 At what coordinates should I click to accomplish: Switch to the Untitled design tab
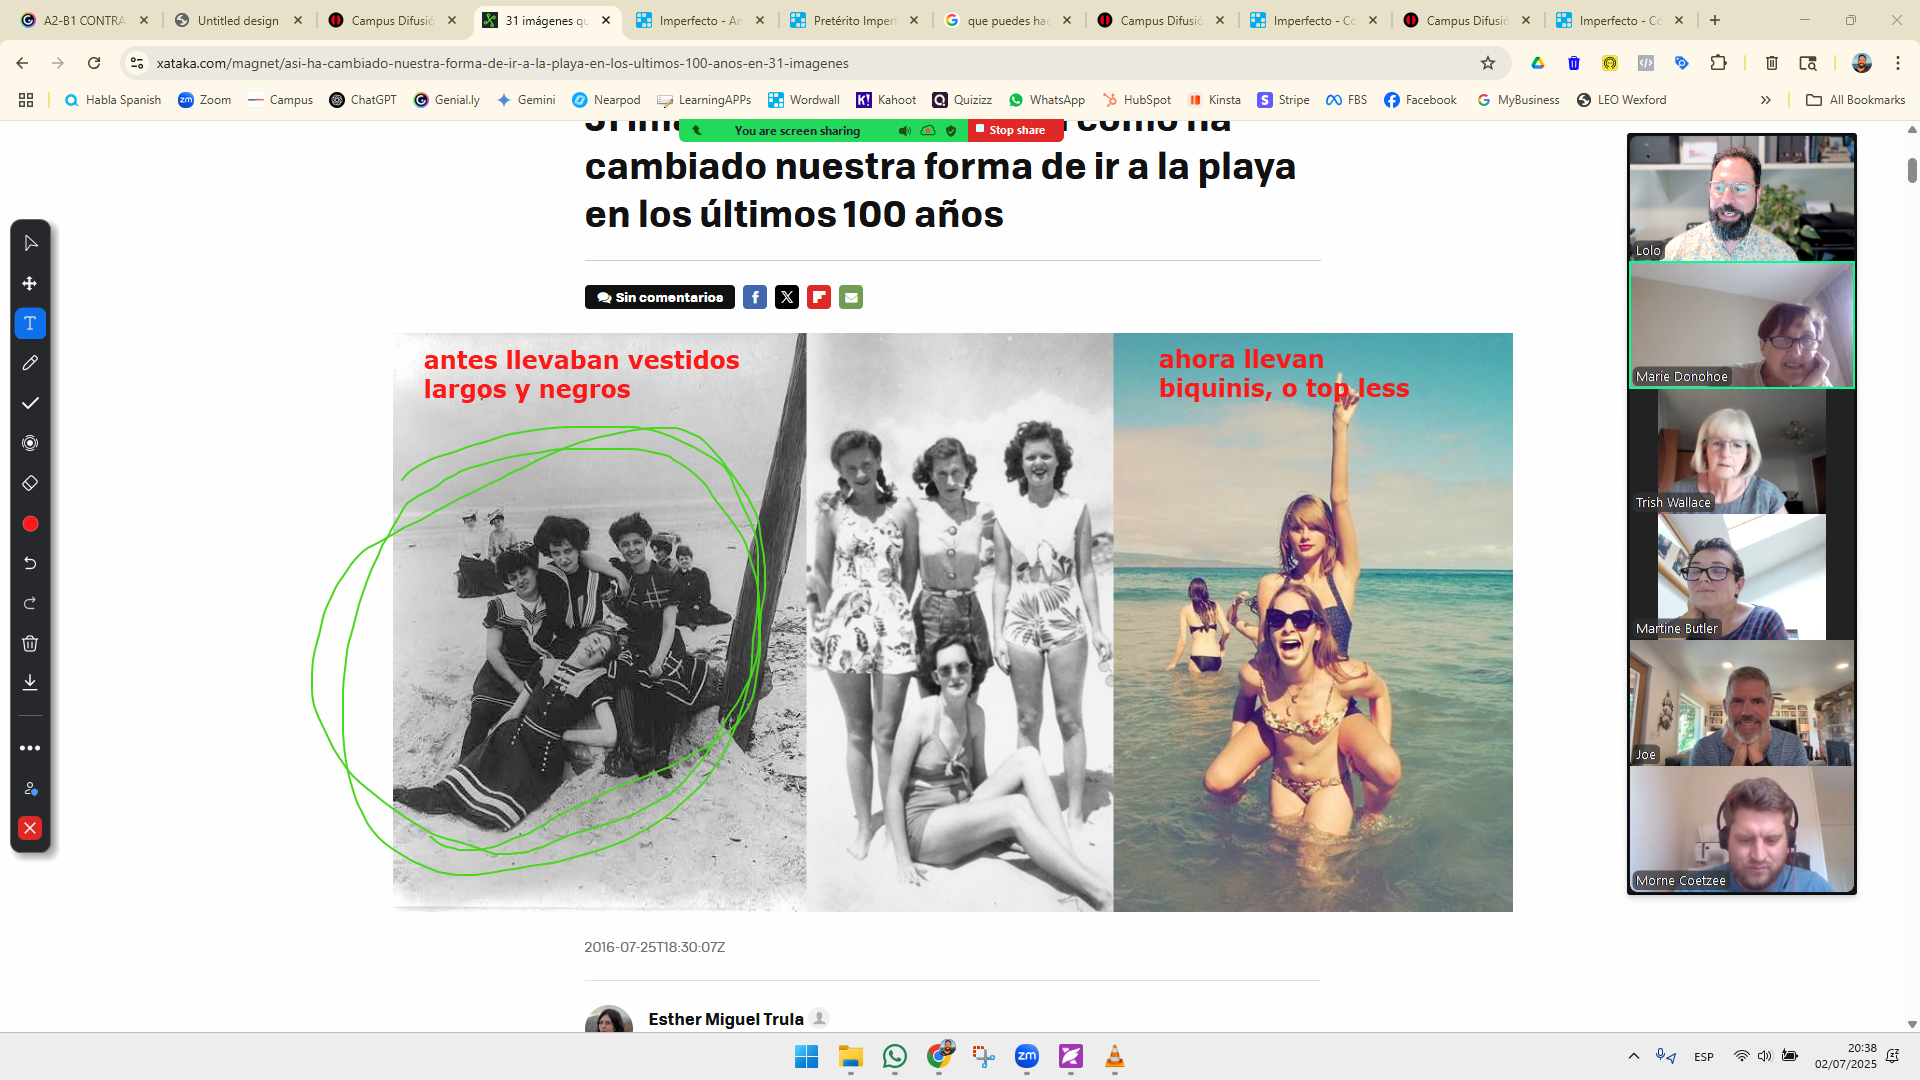click(x=238, y=20)
